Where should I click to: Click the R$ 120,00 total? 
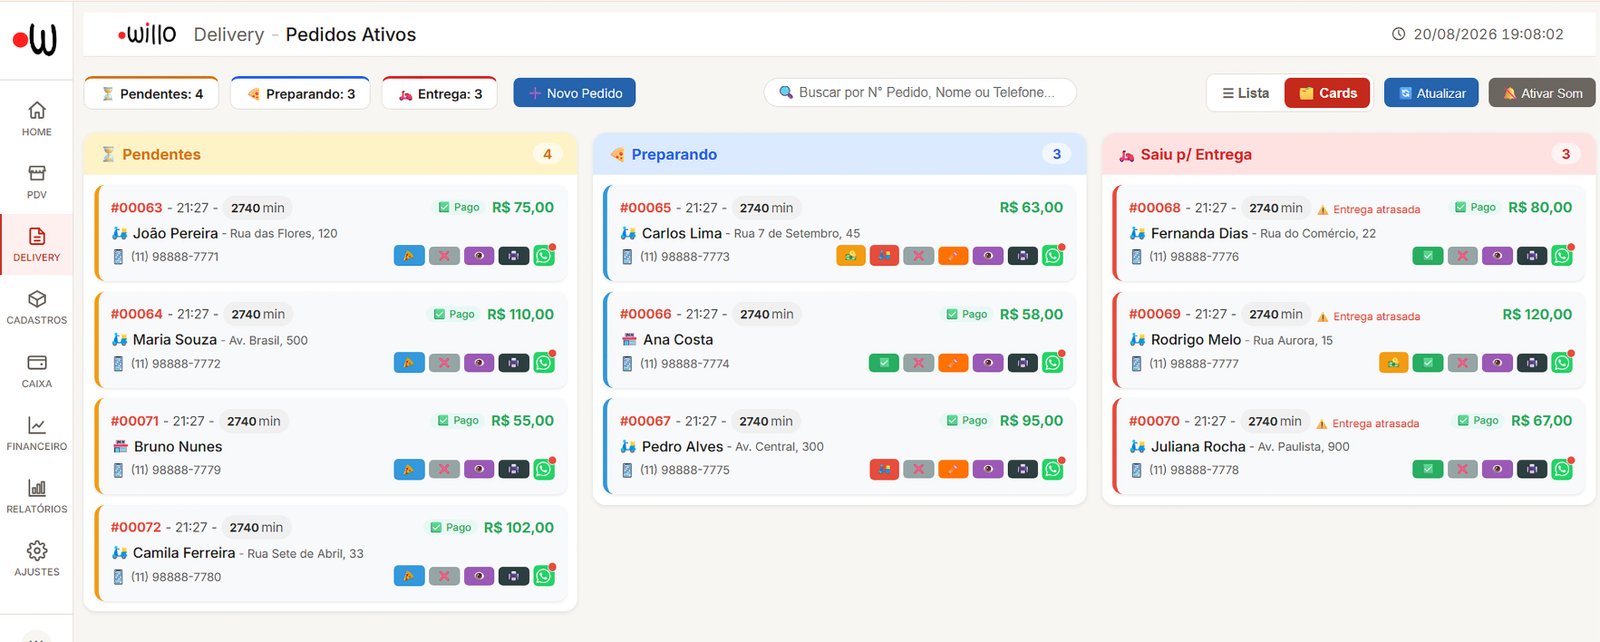pyautogui.click(x=1537, y=314)
